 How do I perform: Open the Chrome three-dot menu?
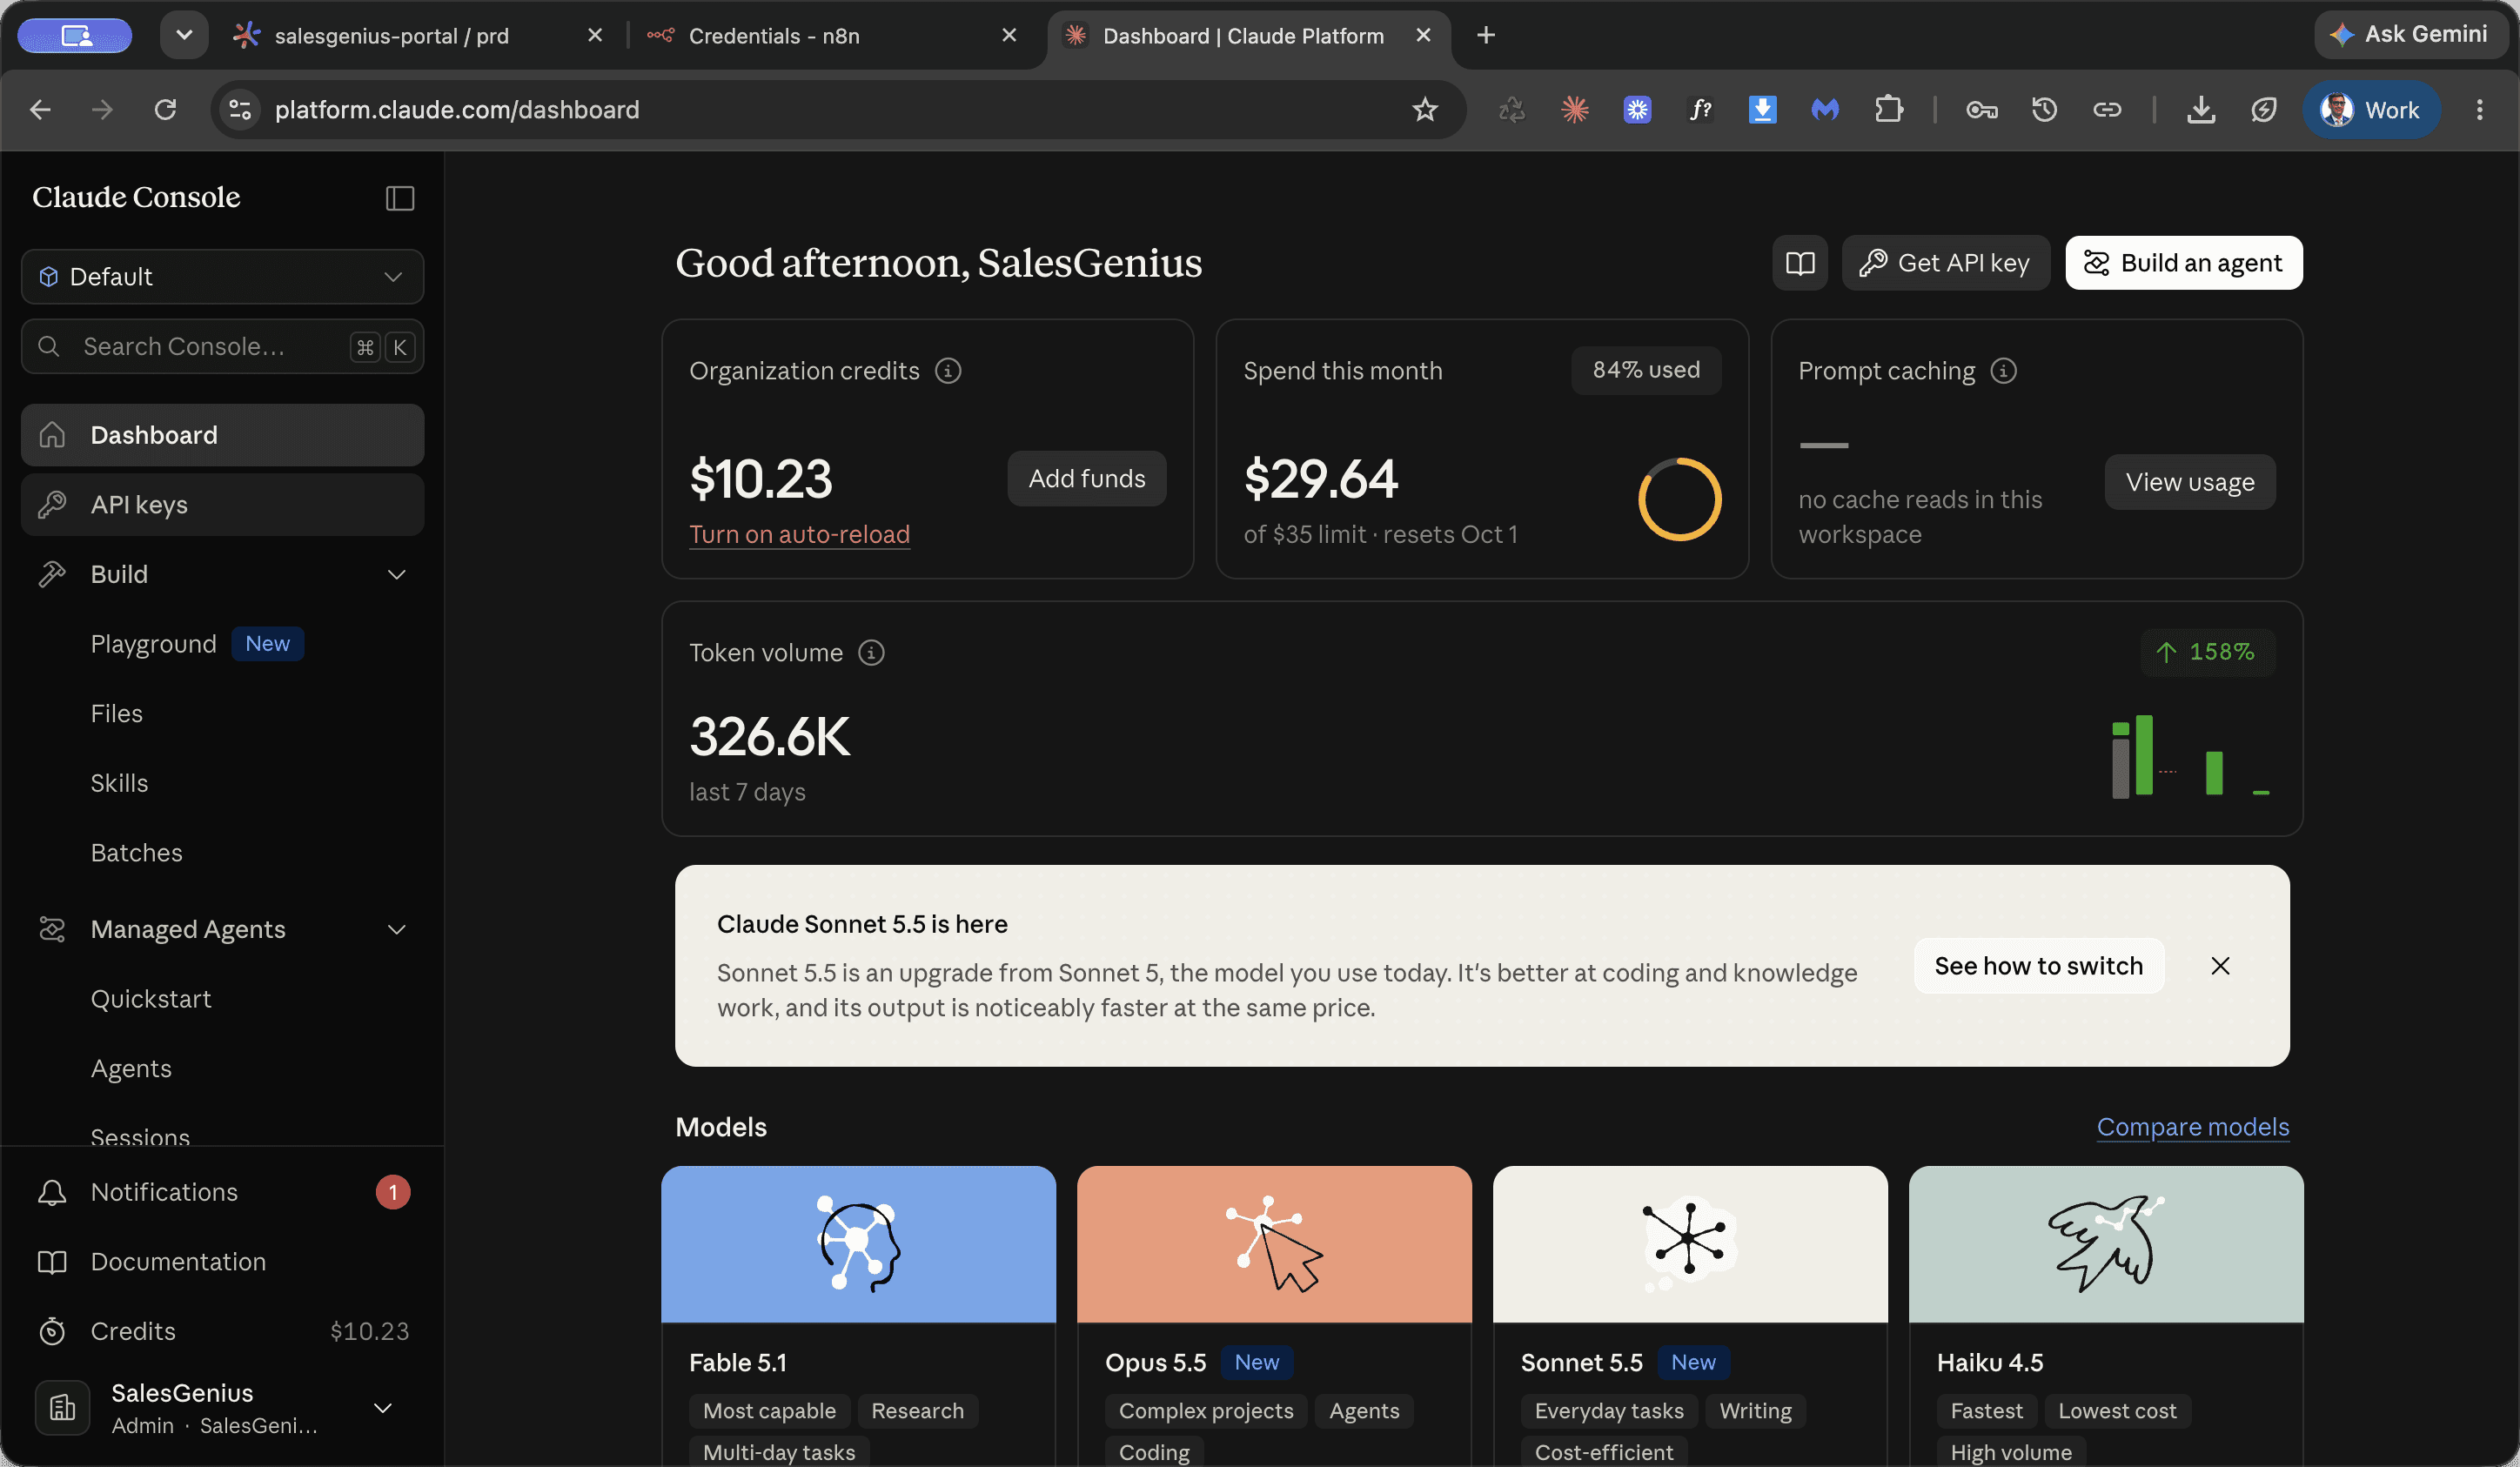pos(2480,110)
